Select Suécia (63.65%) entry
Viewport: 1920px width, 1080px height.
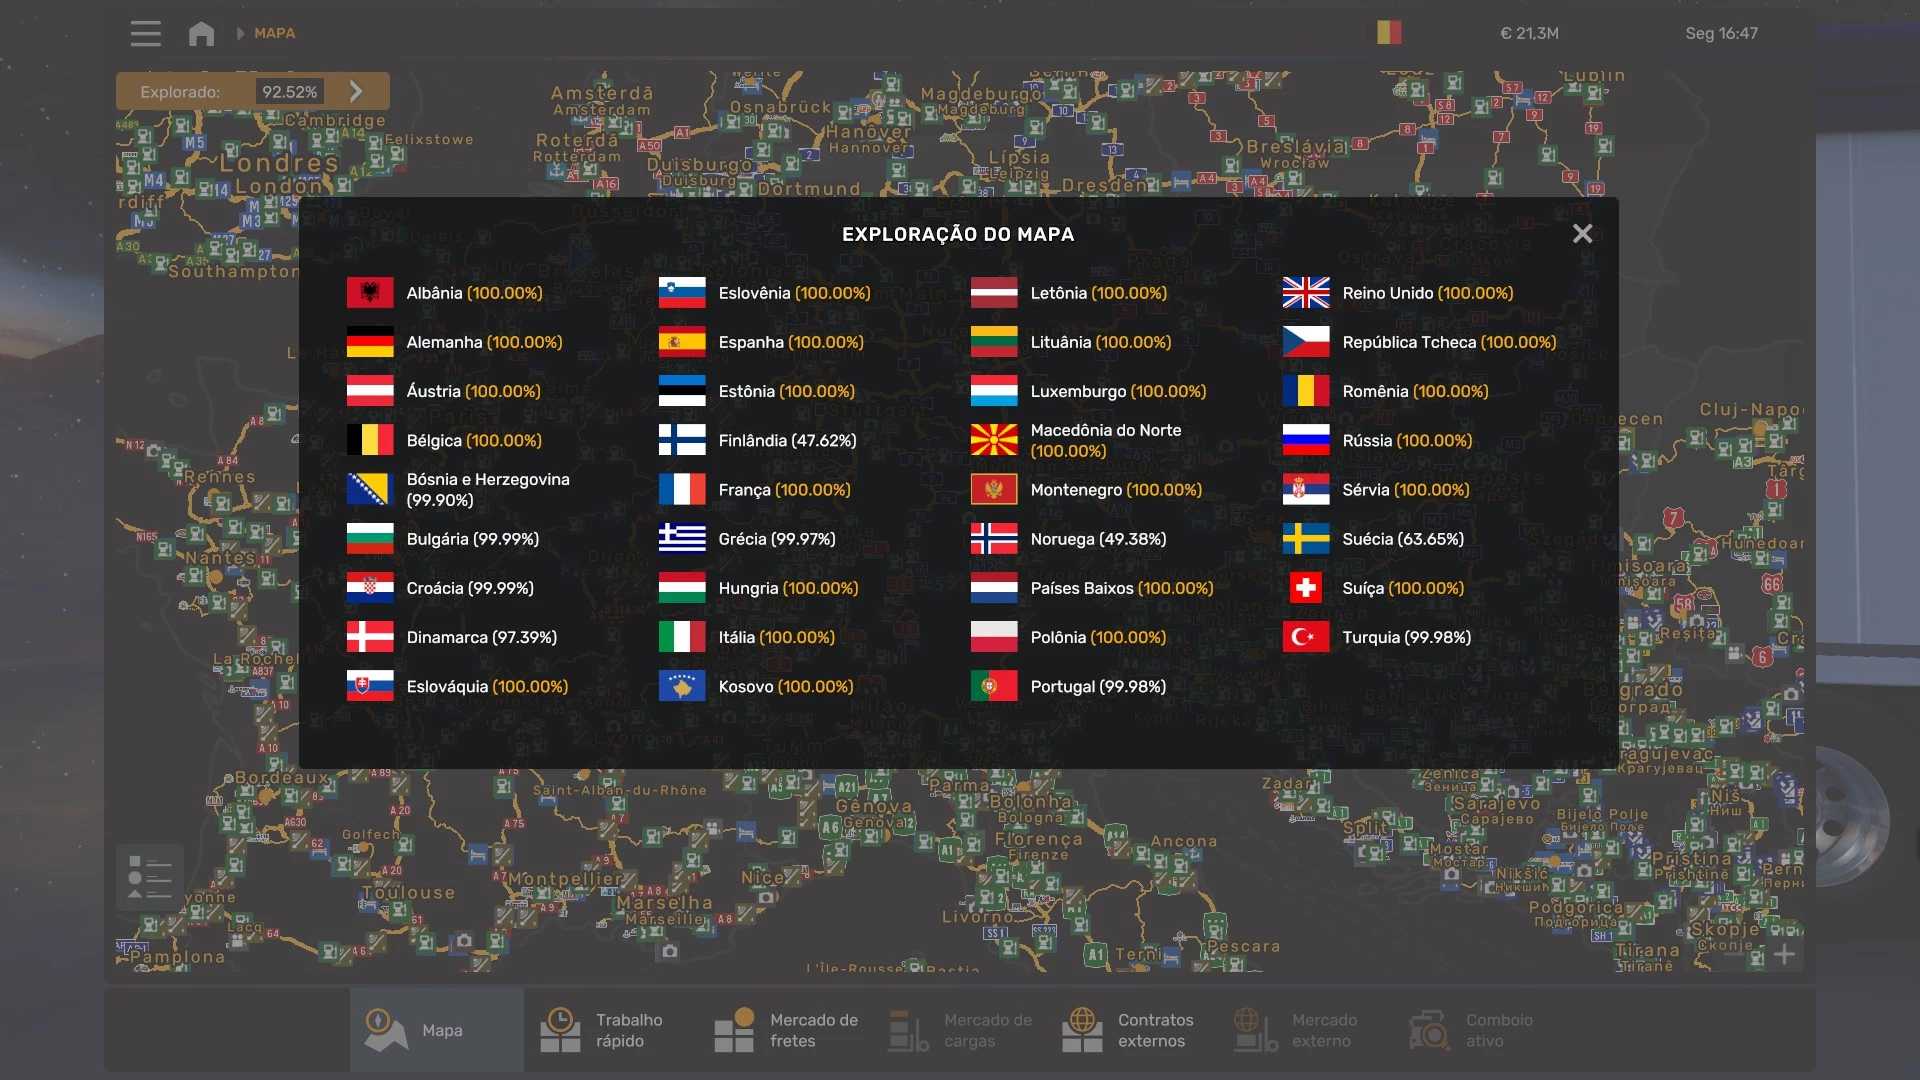pos(1402,539)
